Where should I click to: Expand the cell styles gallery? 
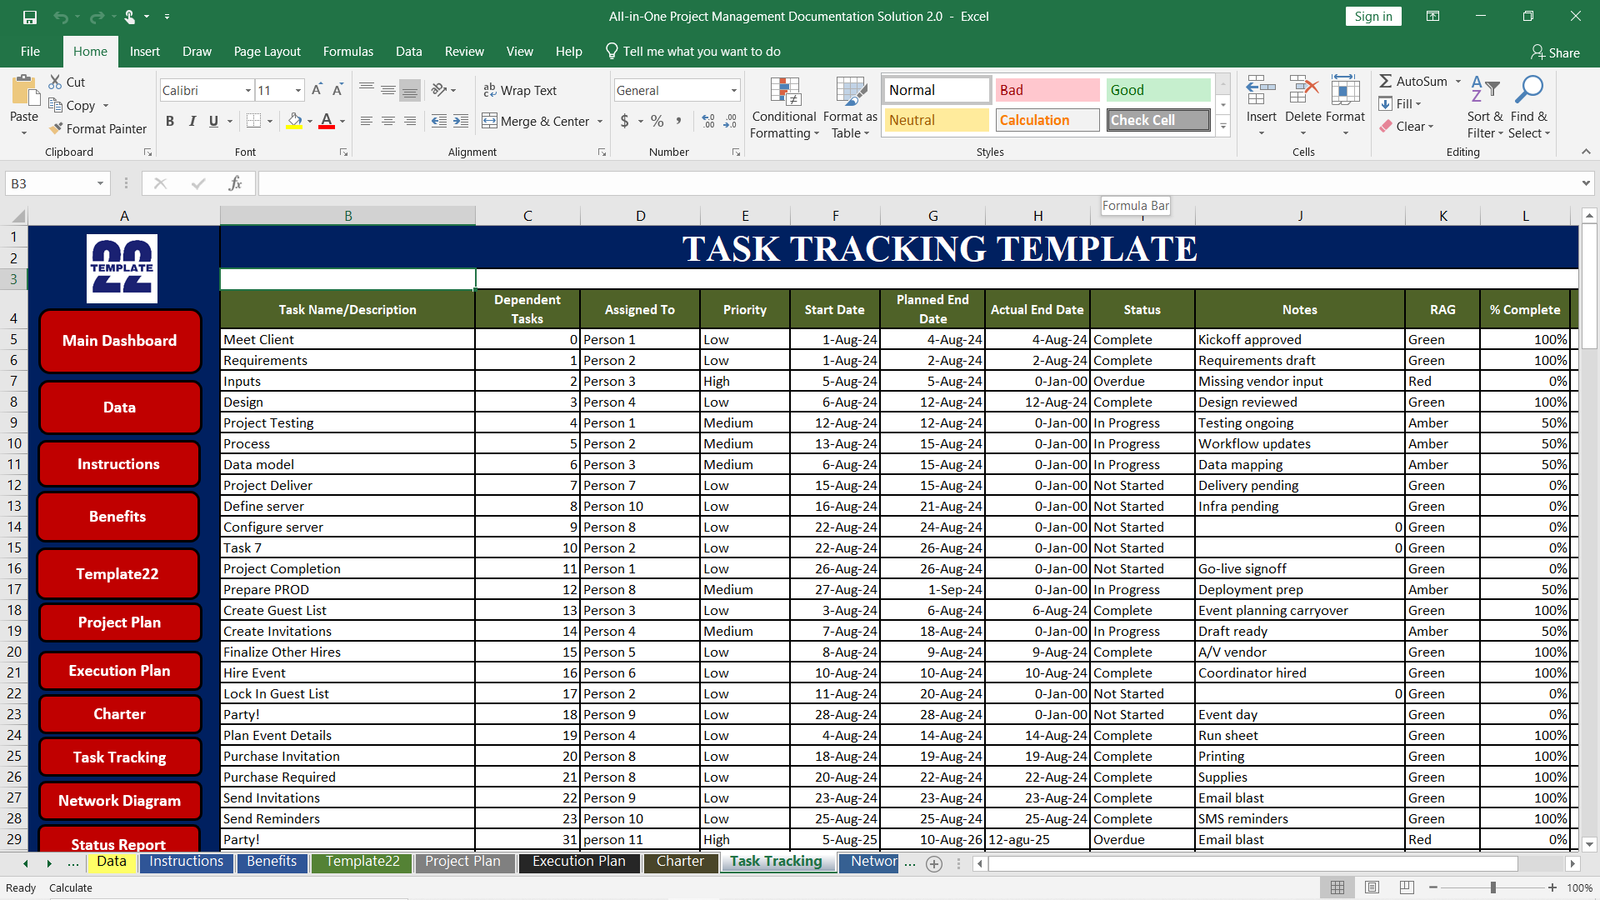point(1223,126)
